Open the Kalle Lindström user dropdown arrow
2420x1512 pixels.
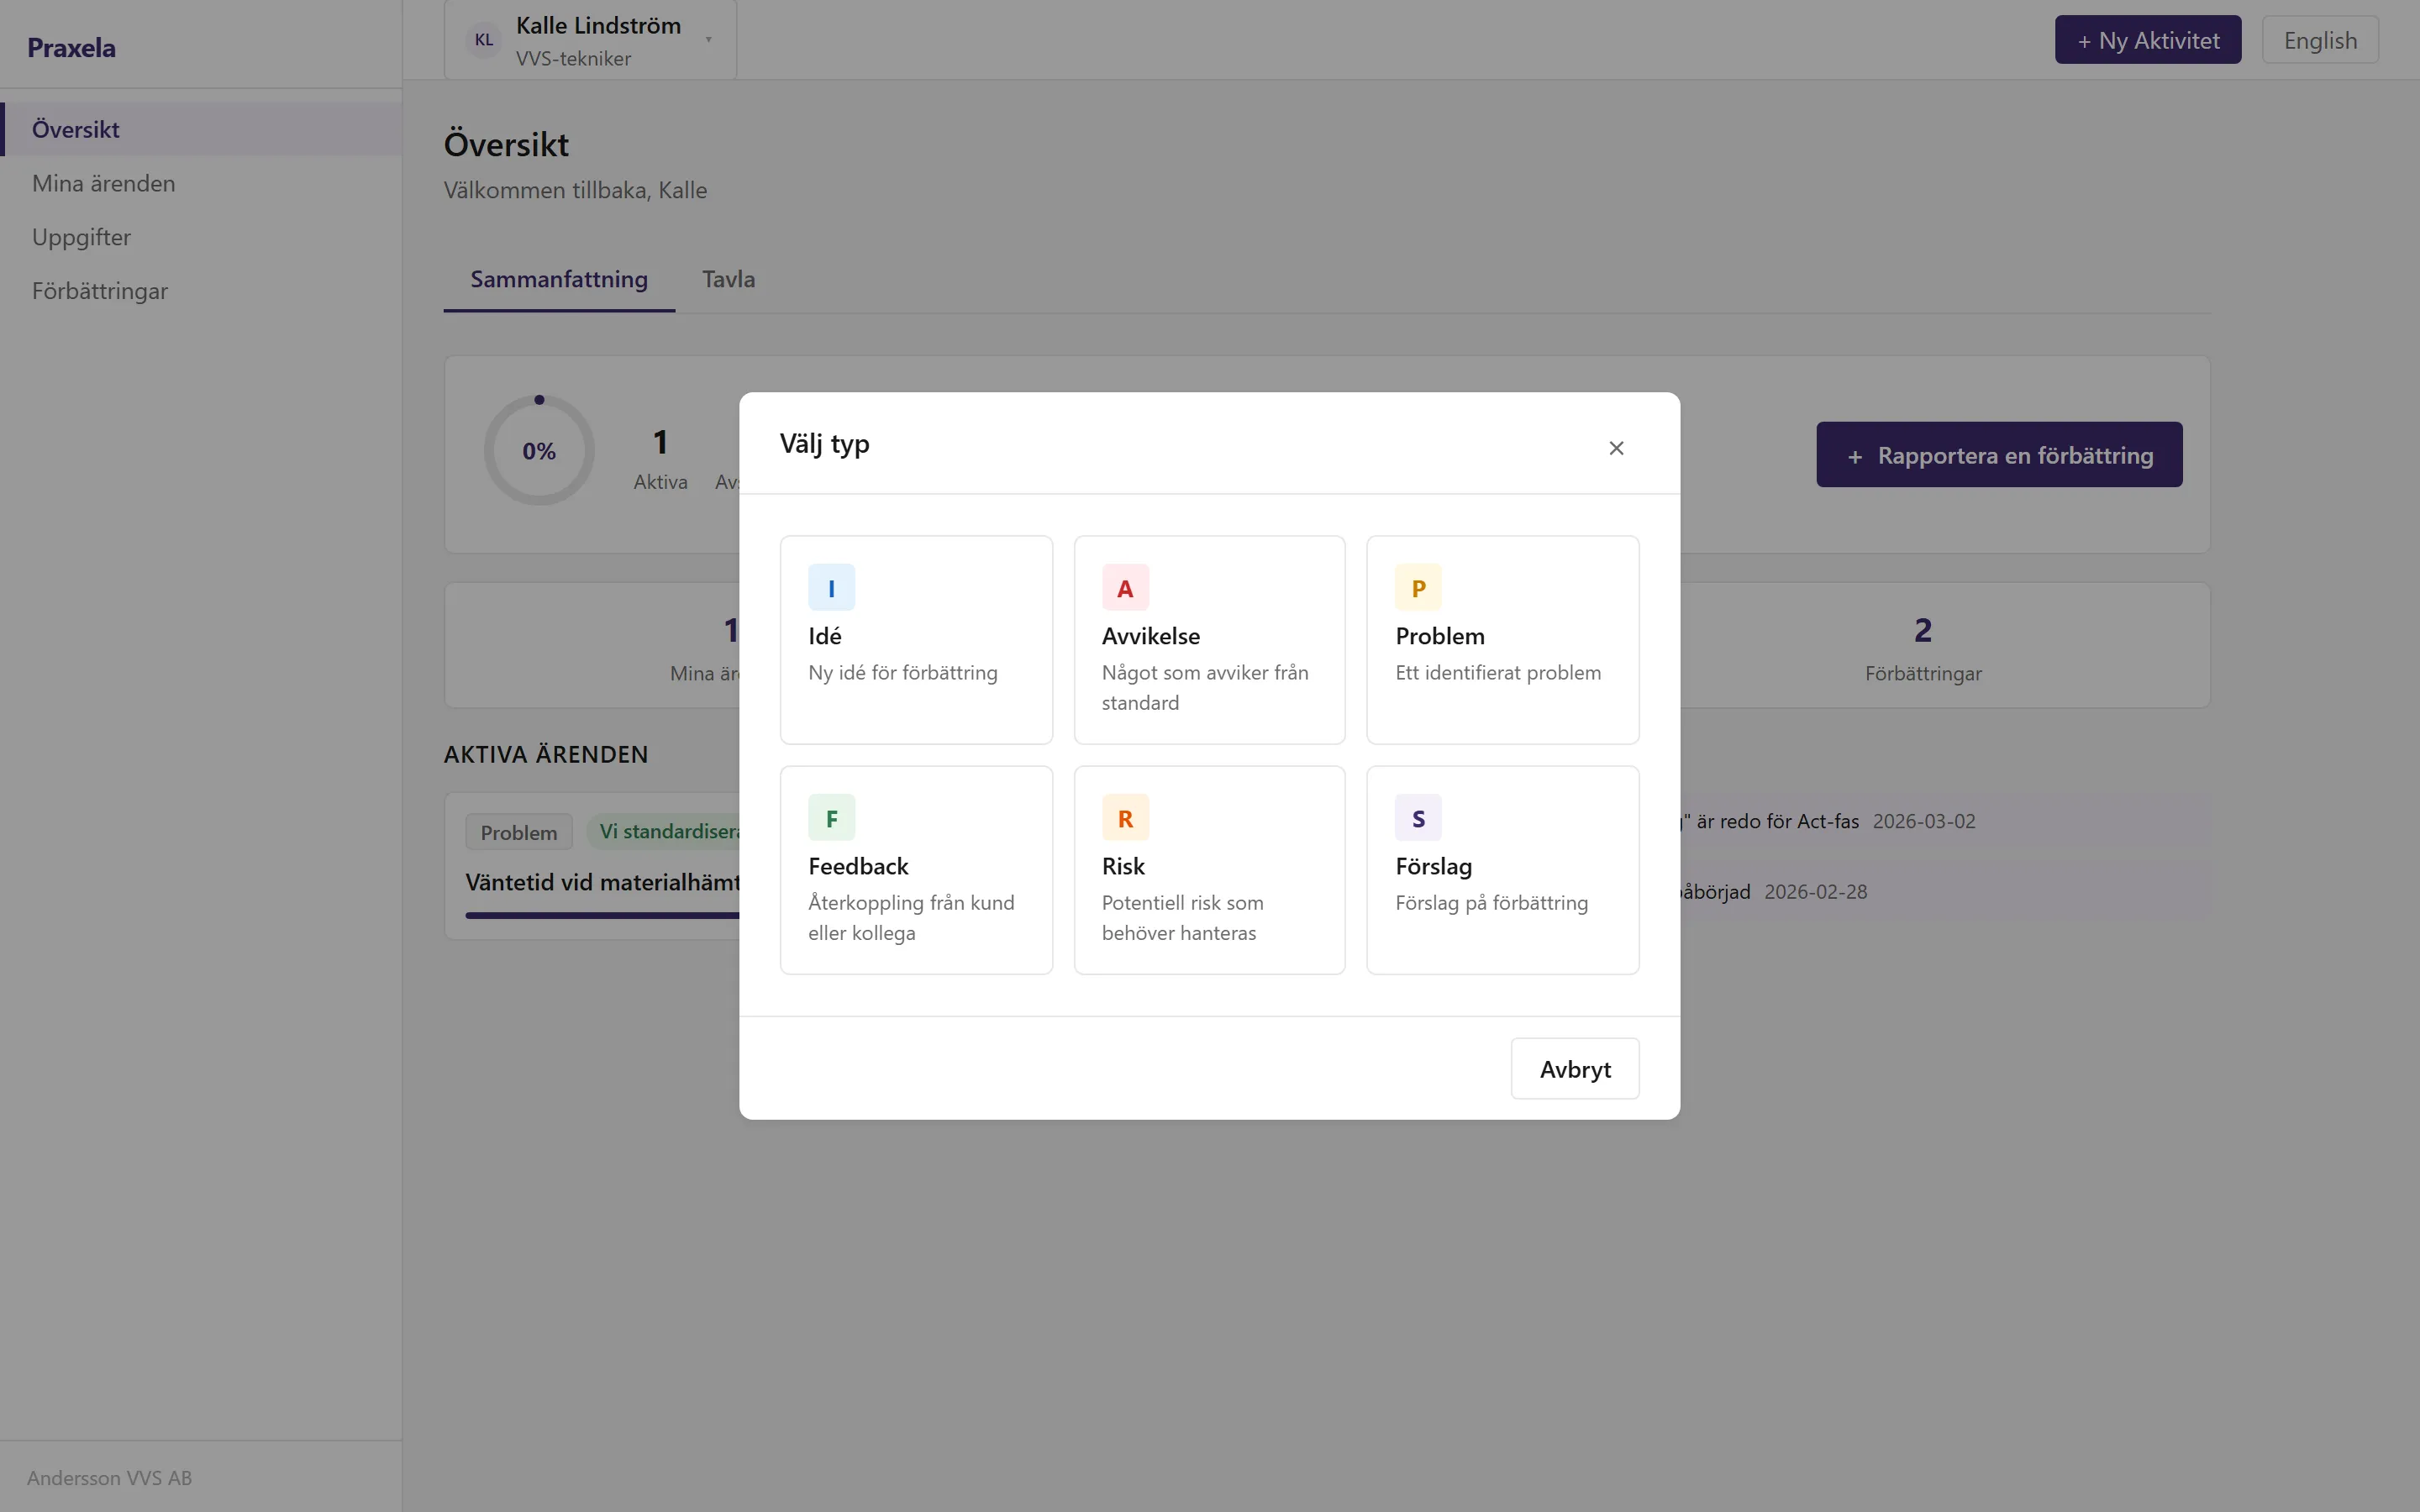click(x=708, y=40)
